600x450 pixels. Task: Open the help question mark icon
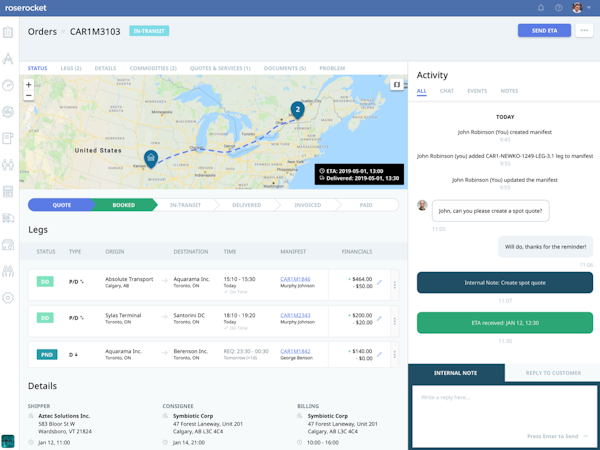pos(558,8)
